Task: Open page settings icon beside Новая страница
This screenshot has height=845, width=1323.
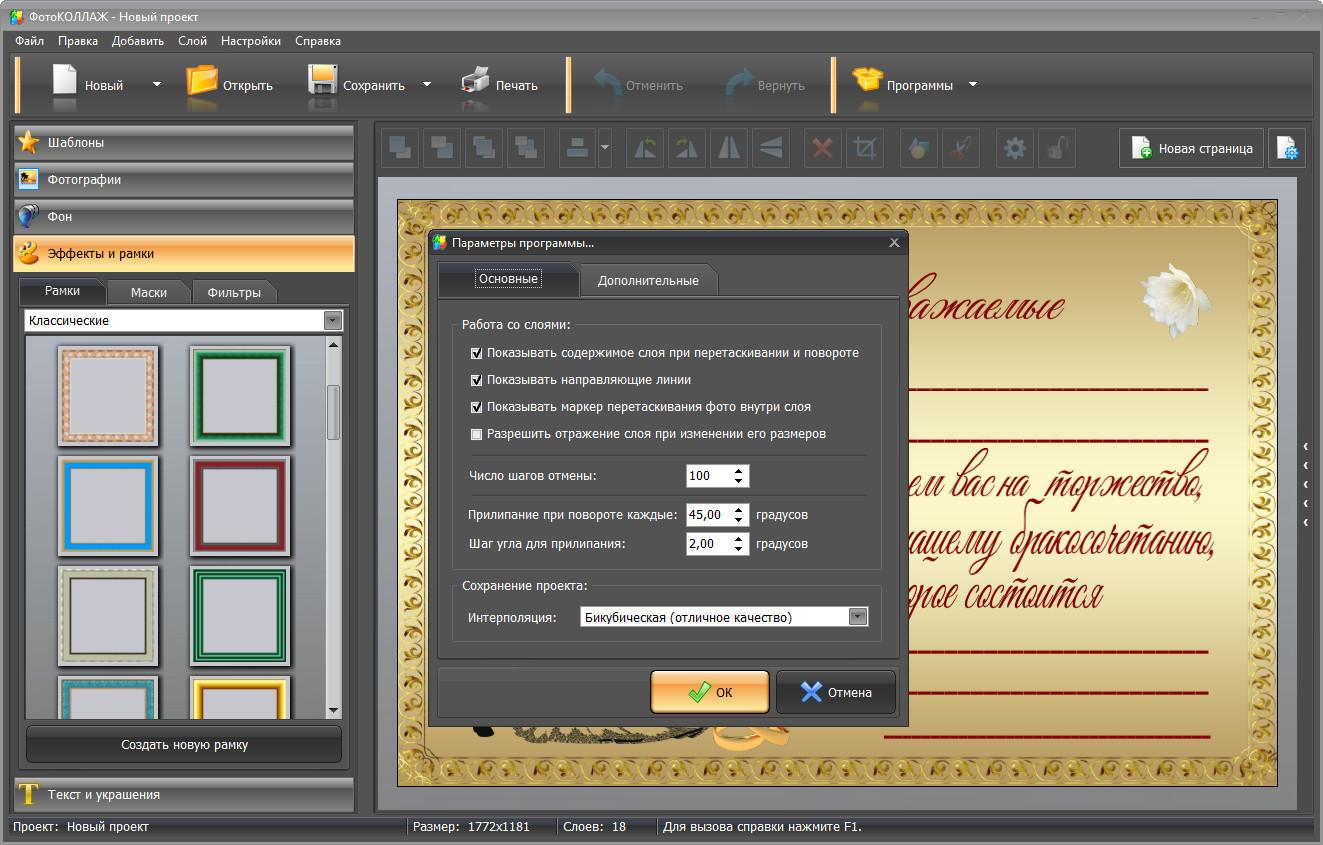Action: coord(1286,149)
